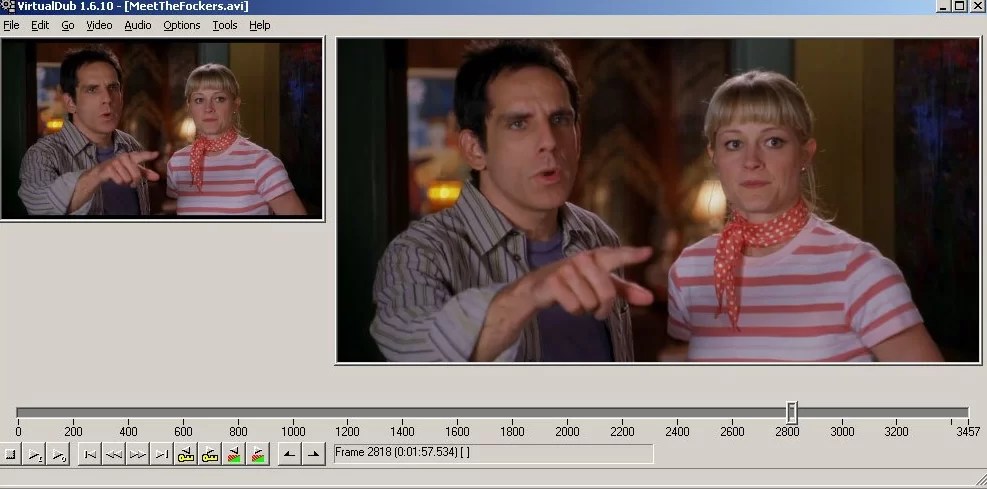This screenshot has width=987, height=489.
Task: Step backward one frame
Action: [114, 454]
